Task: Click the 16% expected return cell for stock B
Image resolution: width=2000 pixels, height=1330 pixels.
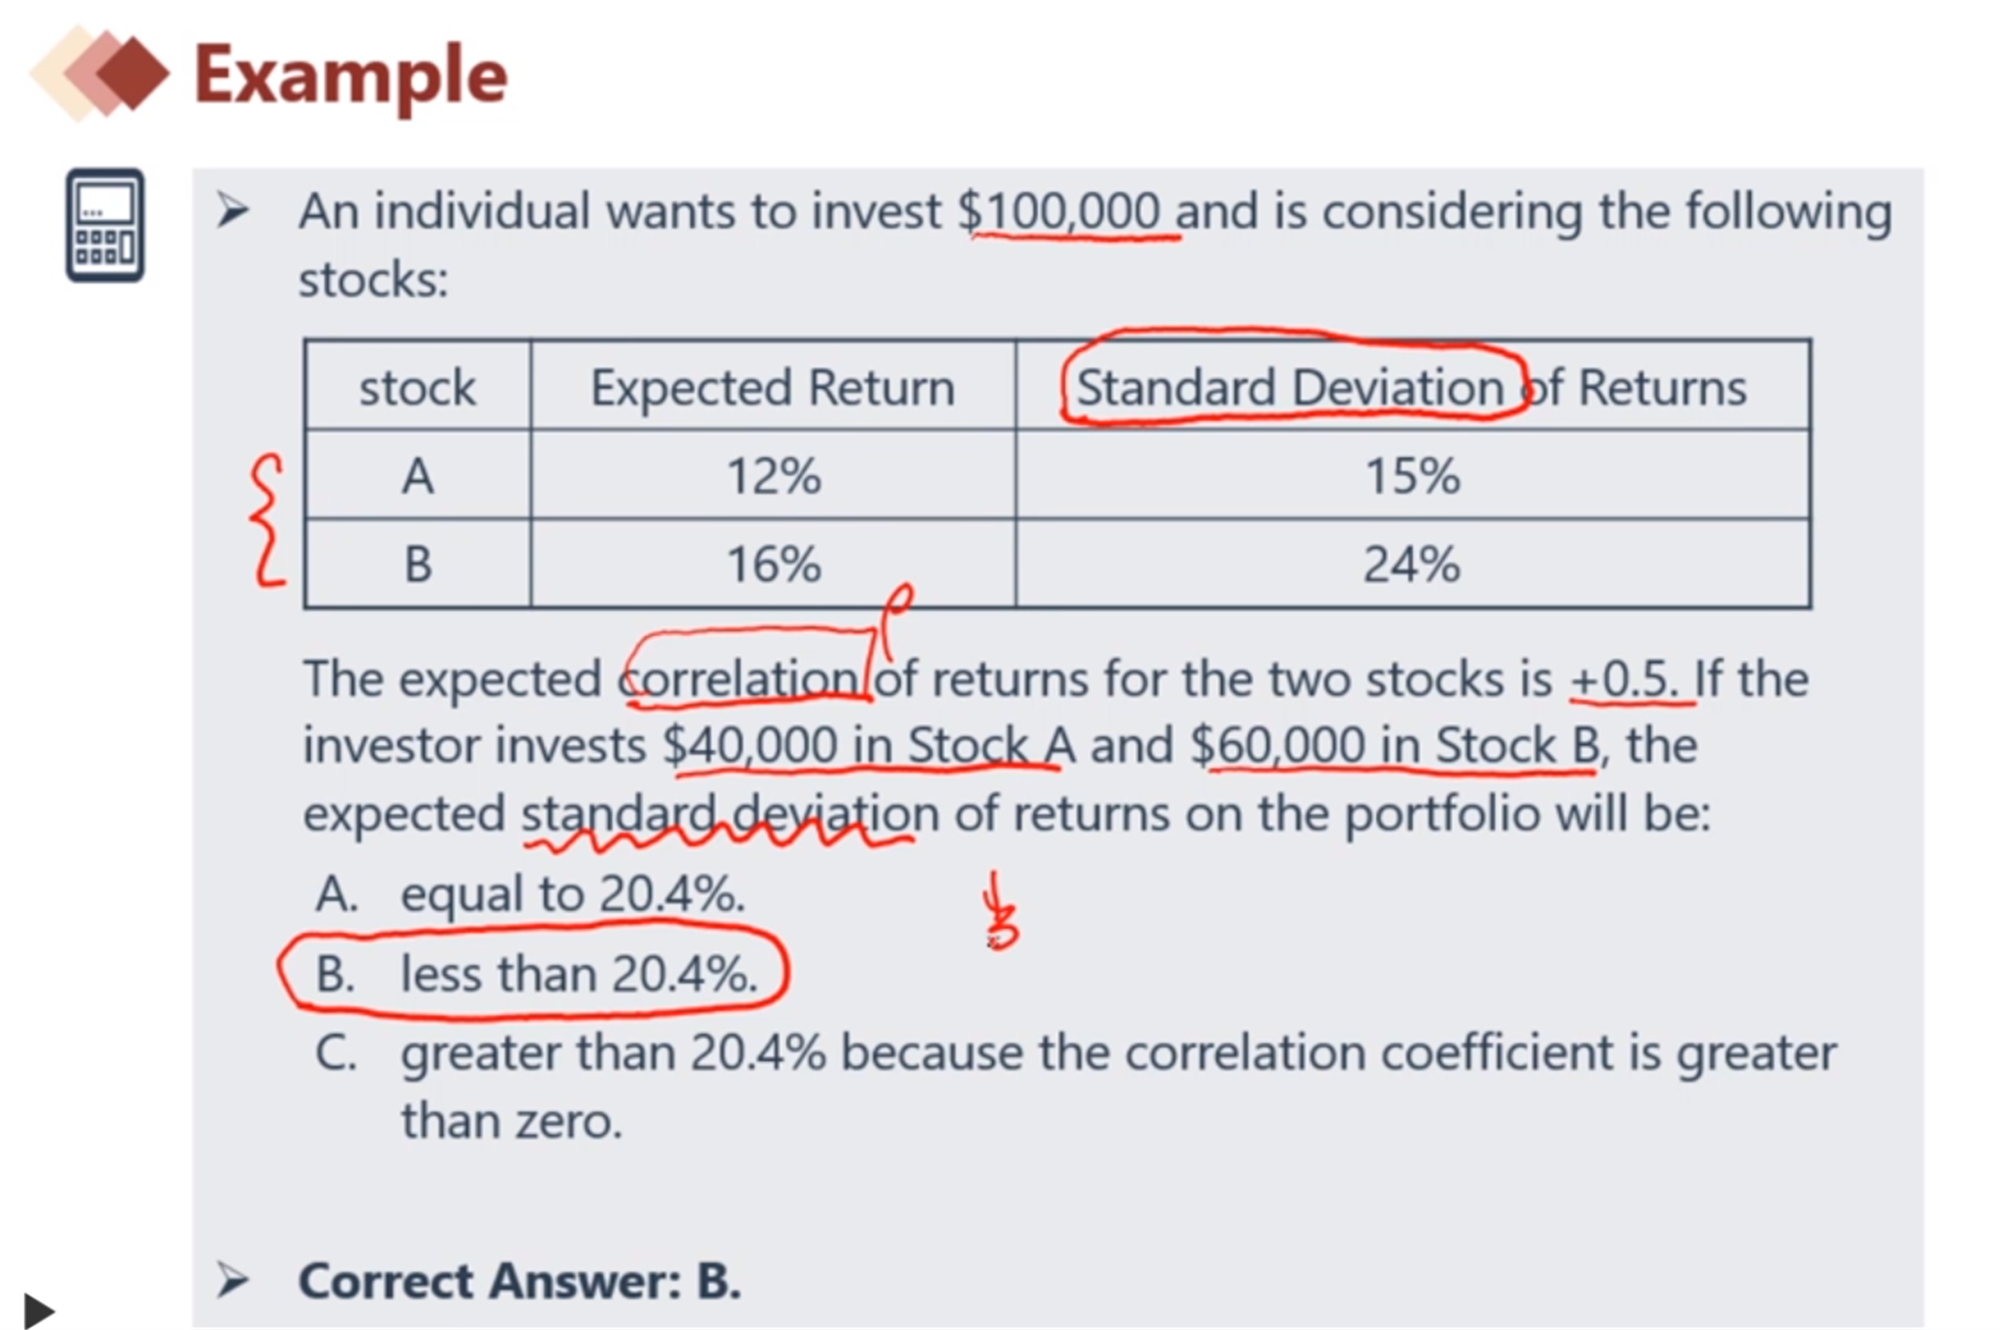Action: pyautogui.click(x=773, y=563)
